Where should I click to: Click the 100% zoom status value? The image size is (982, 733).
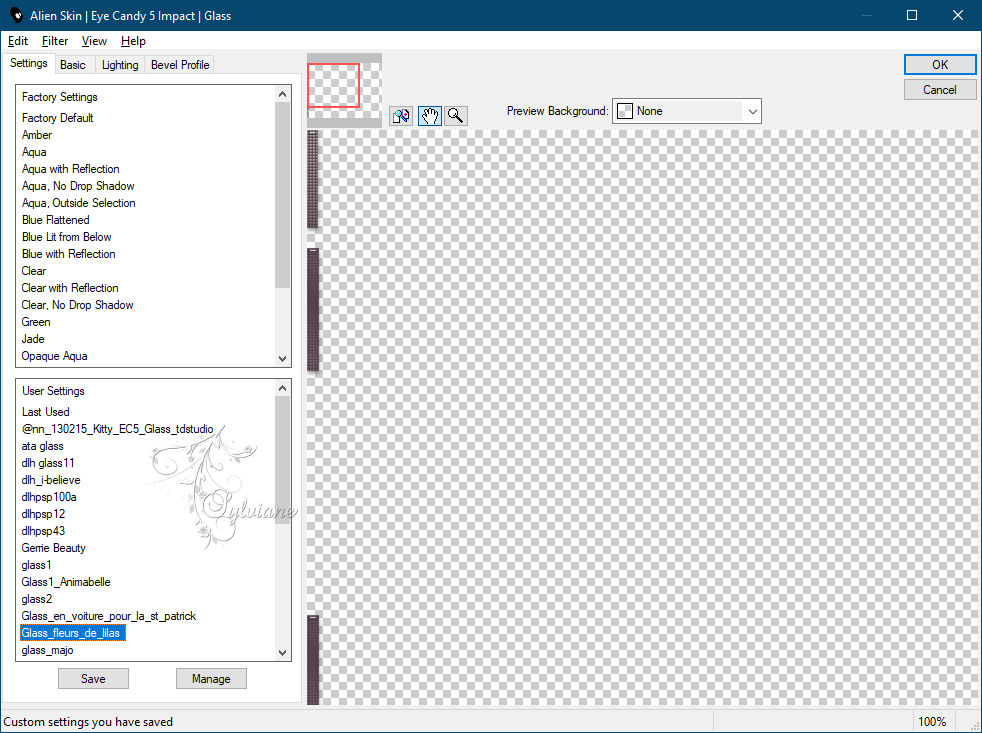click(x=932, y=721)
